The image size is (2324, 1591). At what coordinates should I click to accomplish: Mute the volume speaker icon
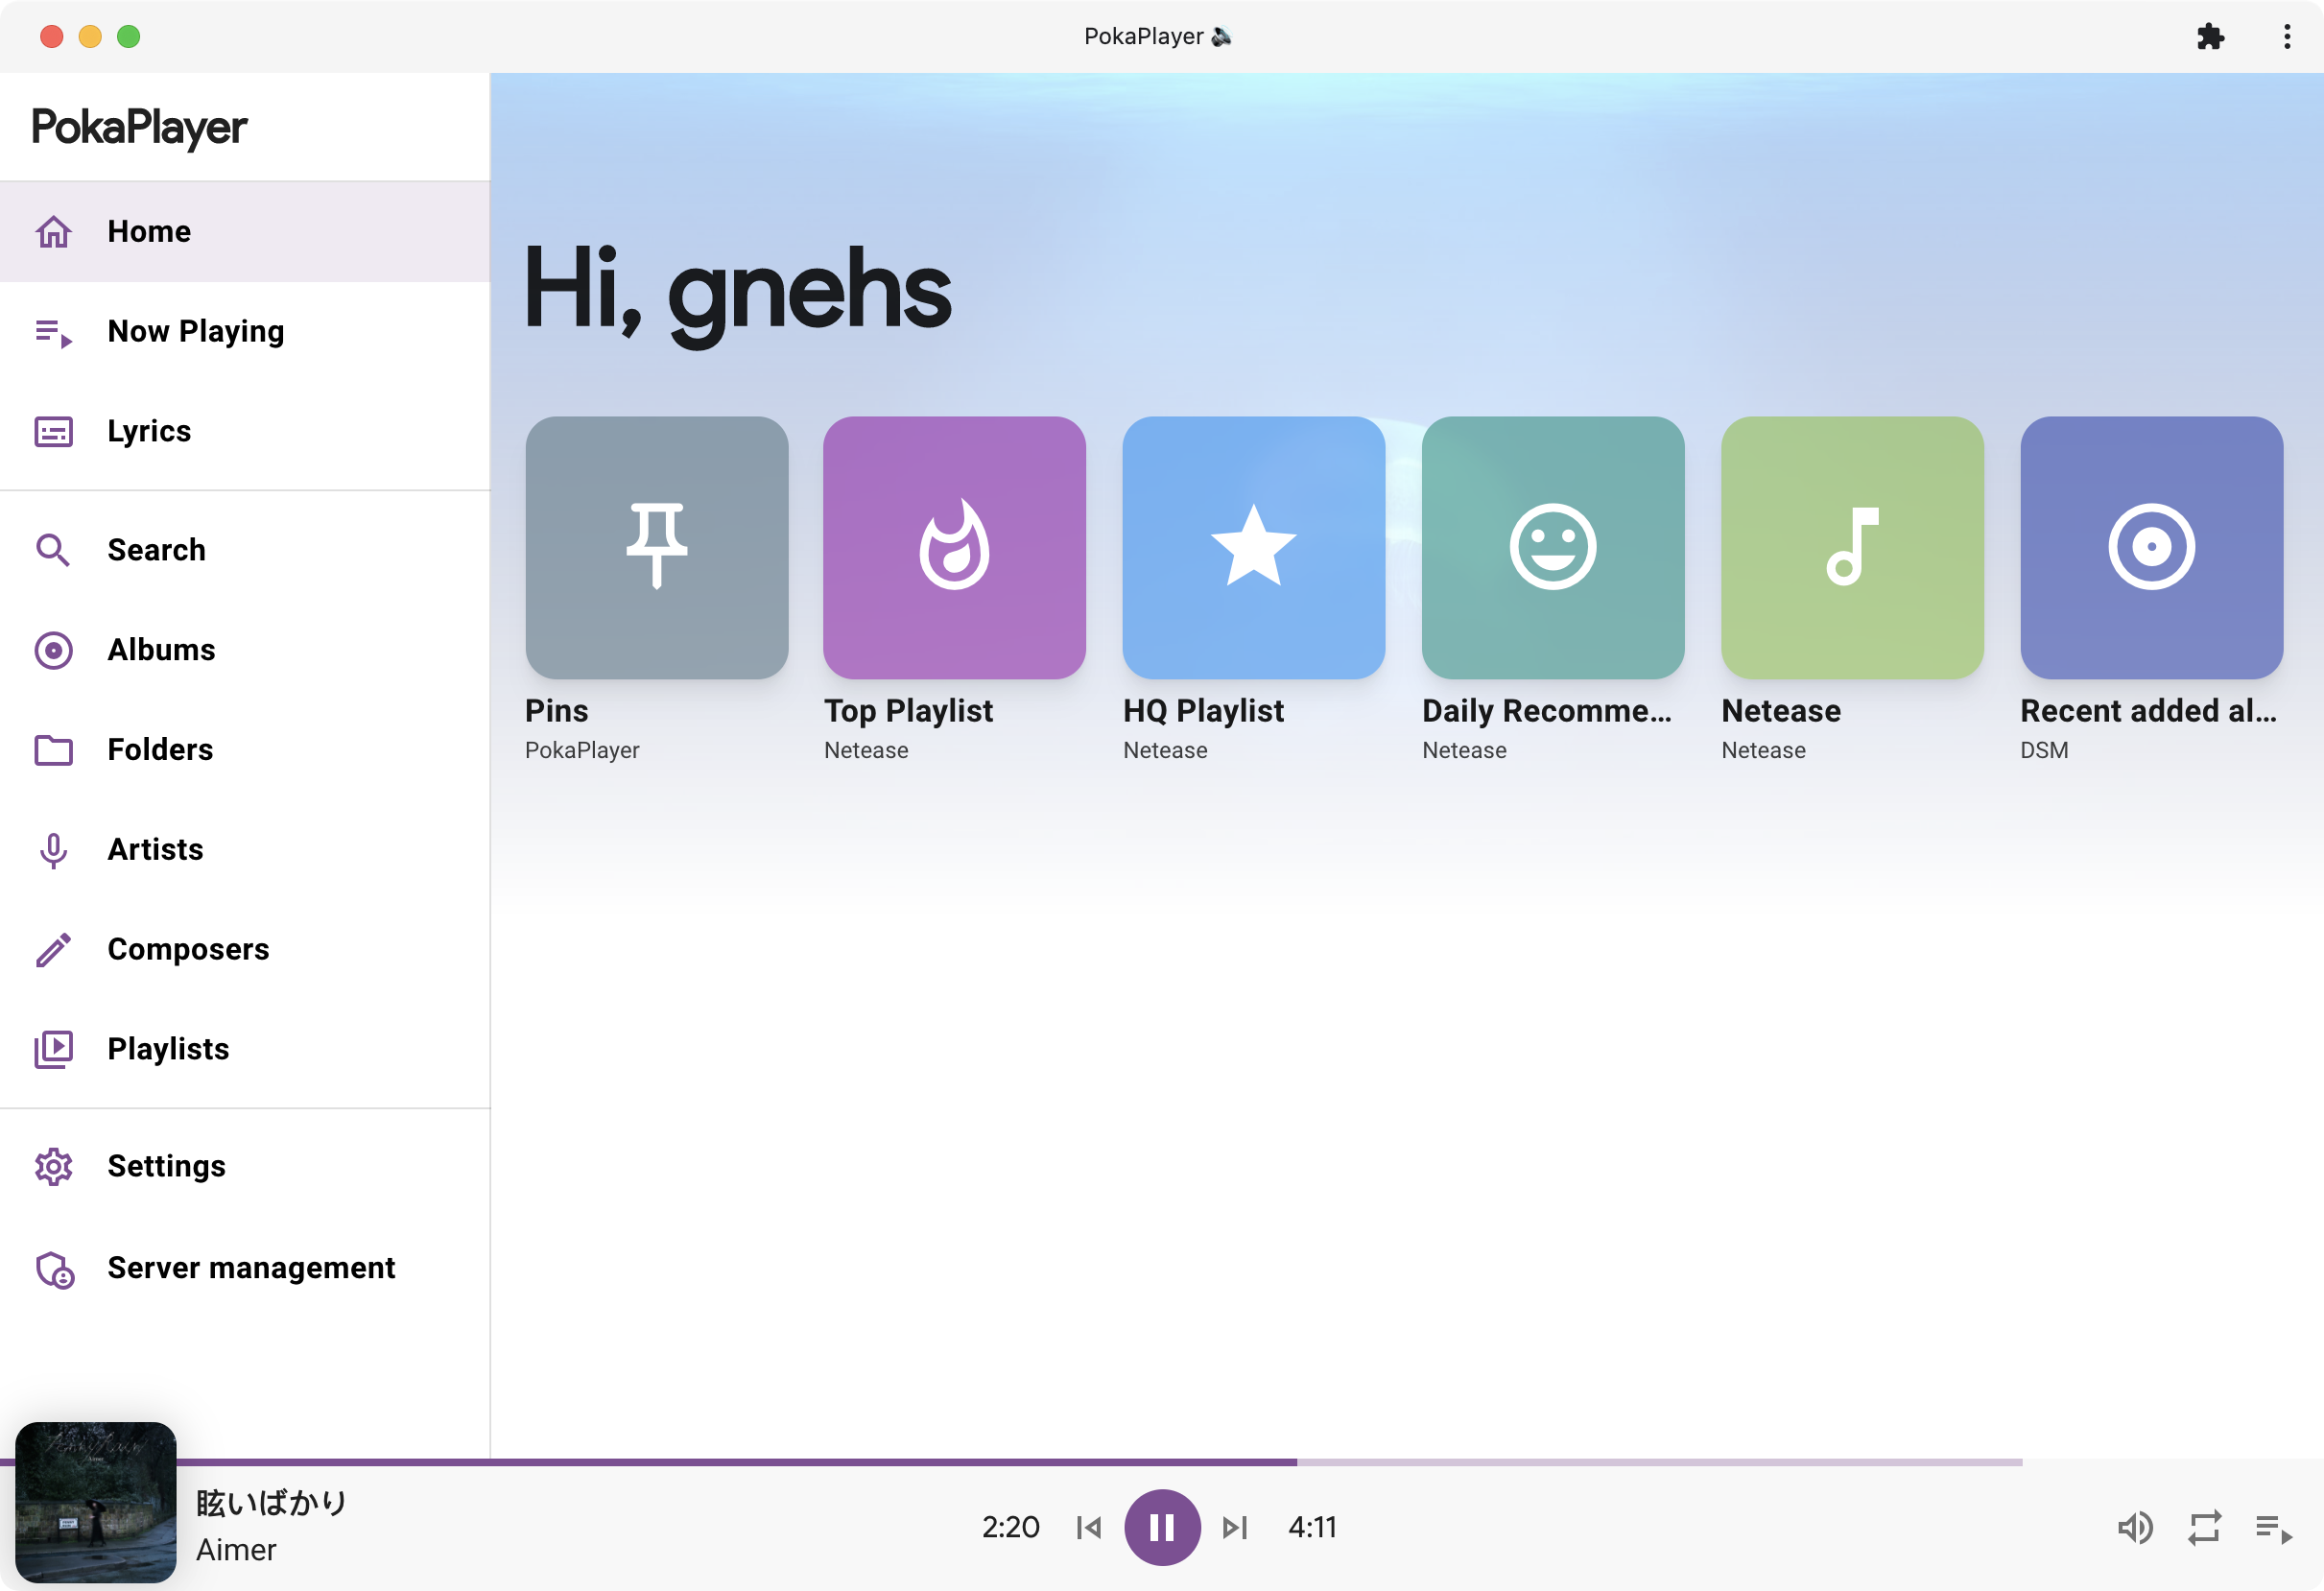pos(2134,1527)
